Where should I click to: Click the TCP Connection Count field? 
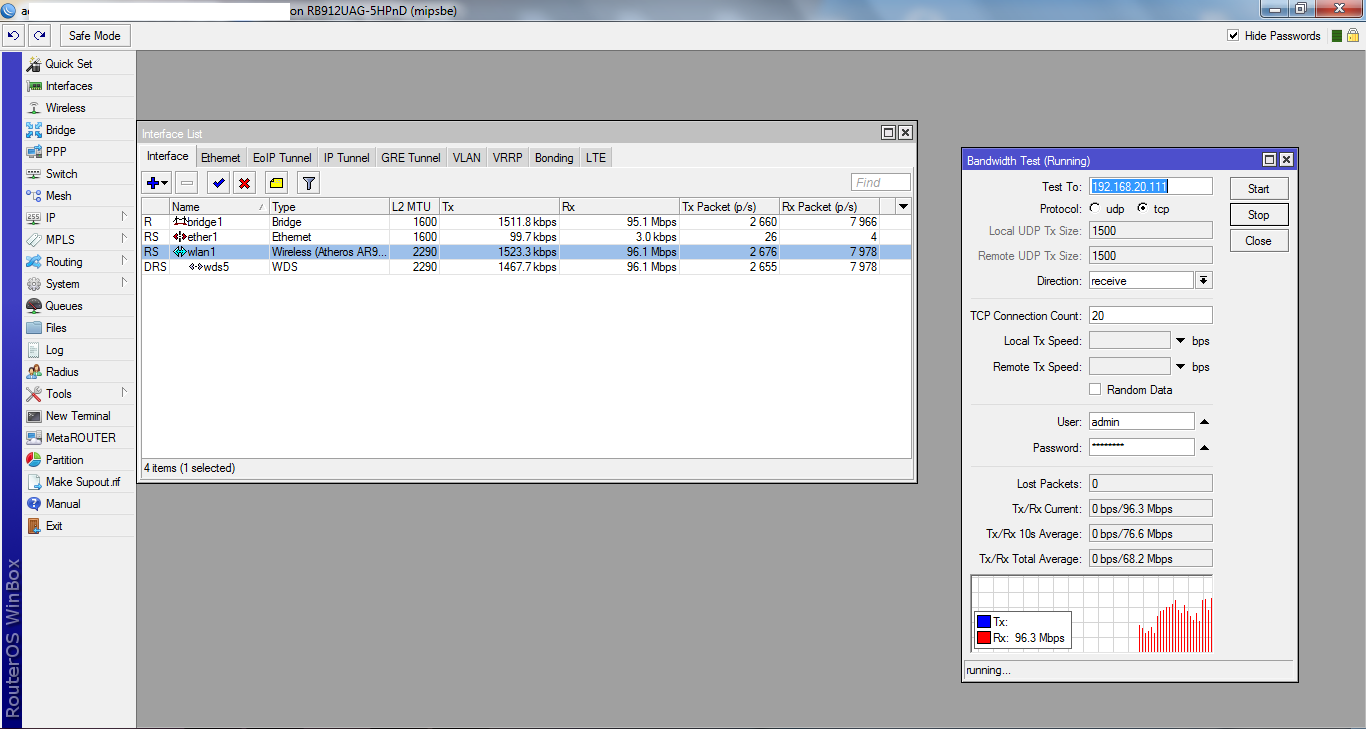click(x=1150, y=316)
